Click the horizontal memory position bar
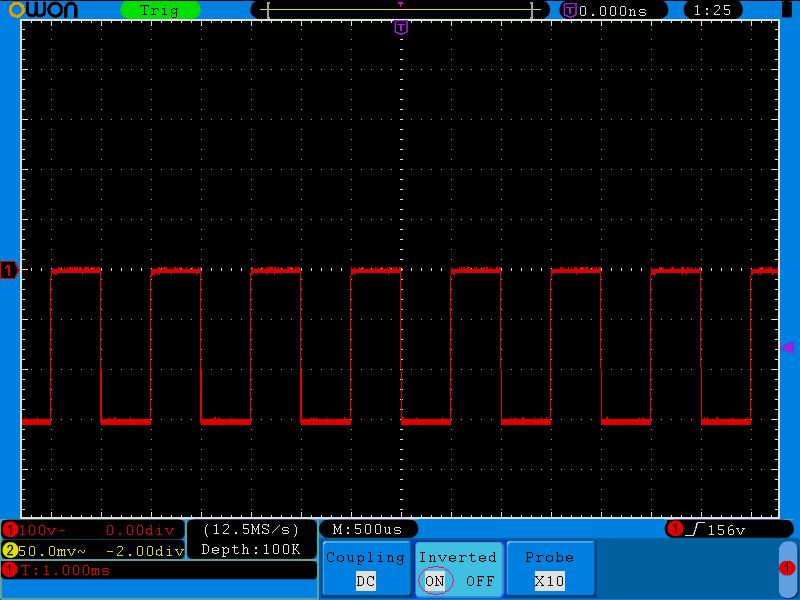The image size is (800, 600). 400,10
